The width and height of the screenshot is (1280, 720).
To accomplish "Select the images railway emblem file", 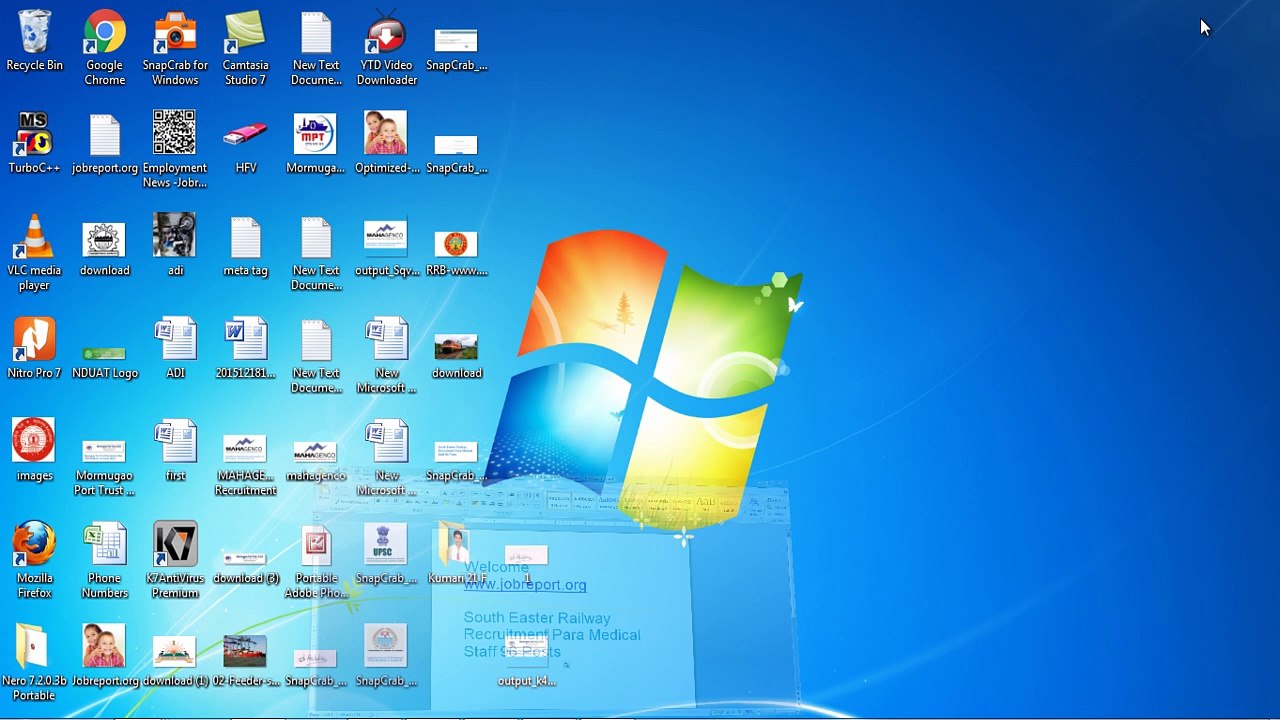I will click(34, 451).
